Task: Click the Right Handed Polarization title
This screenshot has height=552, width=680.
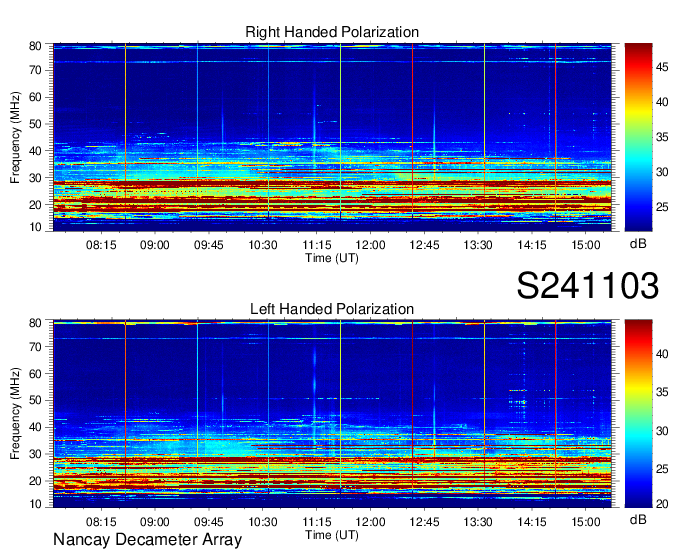Action: pyautogui.click(x=332, y=32)
